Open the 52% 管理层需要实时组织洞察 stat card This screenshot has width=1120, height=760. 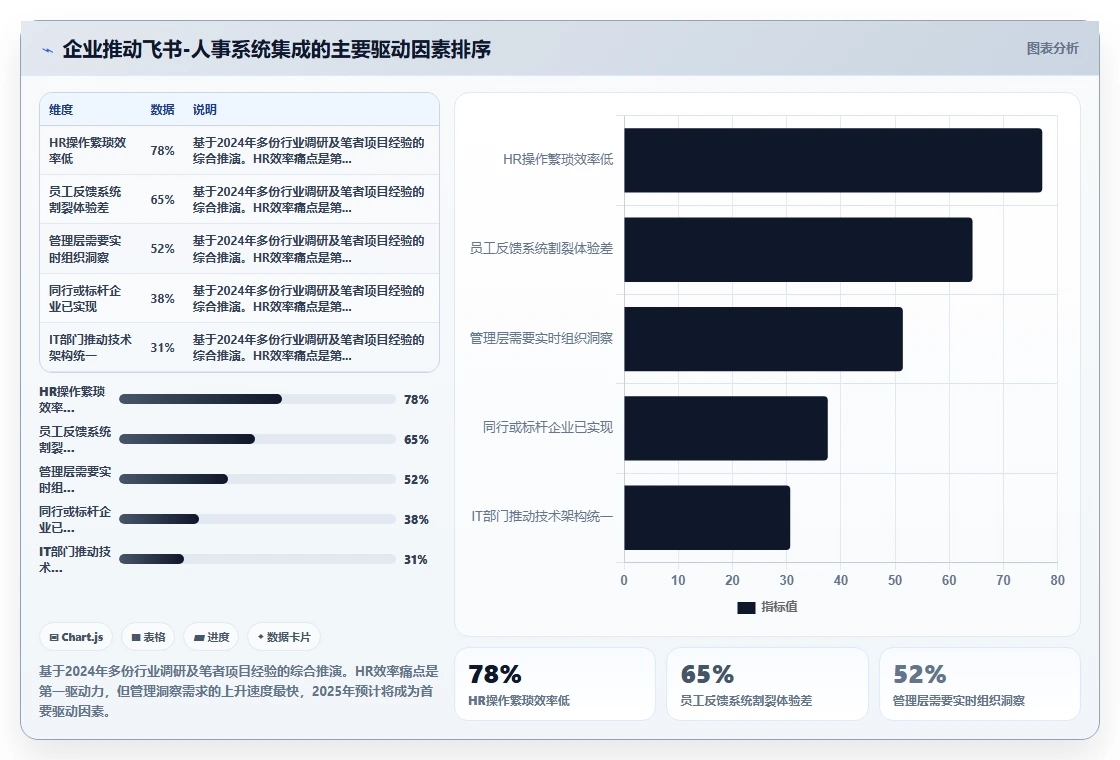979,684
